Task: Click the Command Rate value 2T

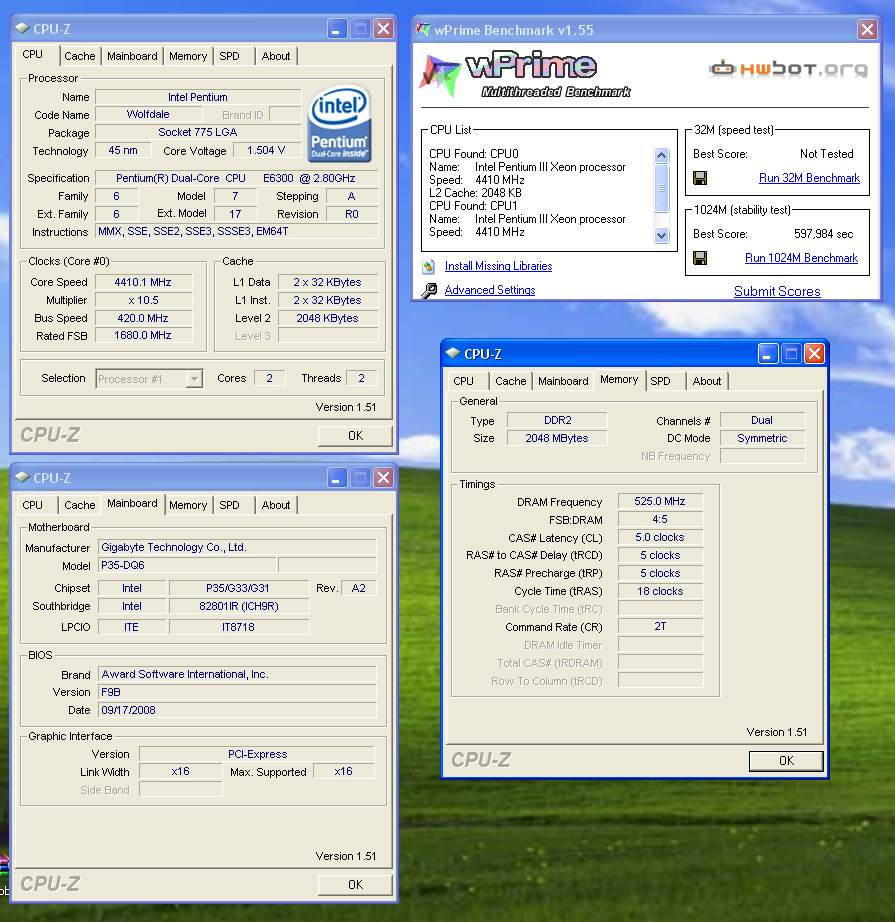Action: coord(660,627)
